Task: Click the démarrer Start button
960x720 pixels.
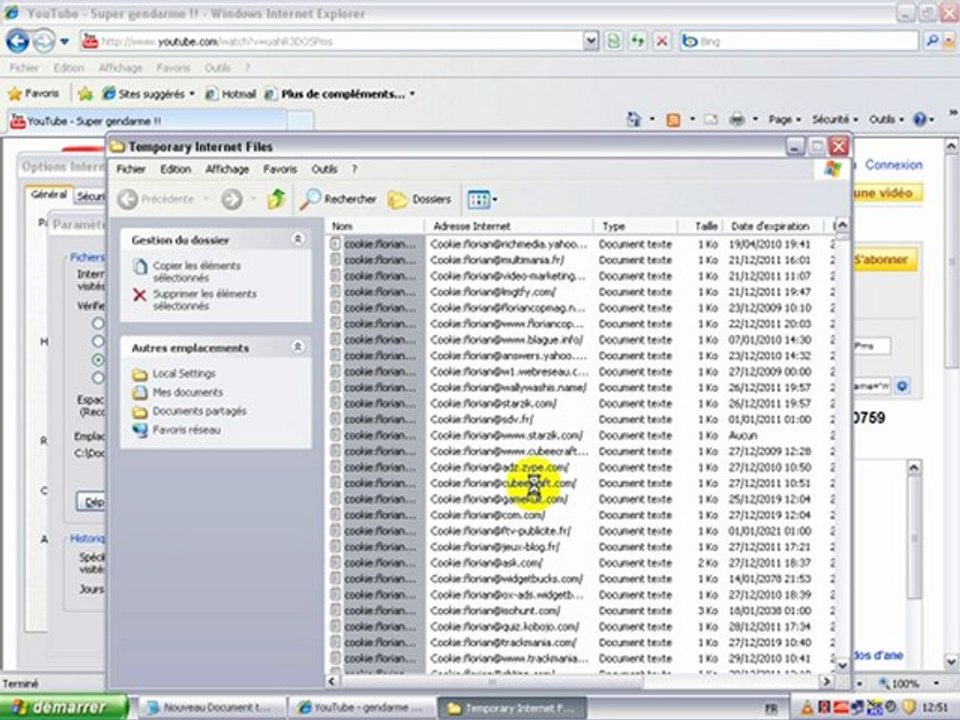Action: 65,708
